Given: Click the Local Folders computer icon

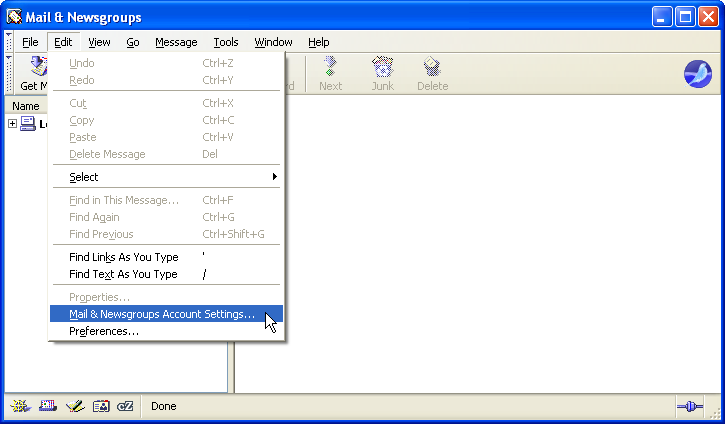Looking at the screenshot, I should 28,123.
